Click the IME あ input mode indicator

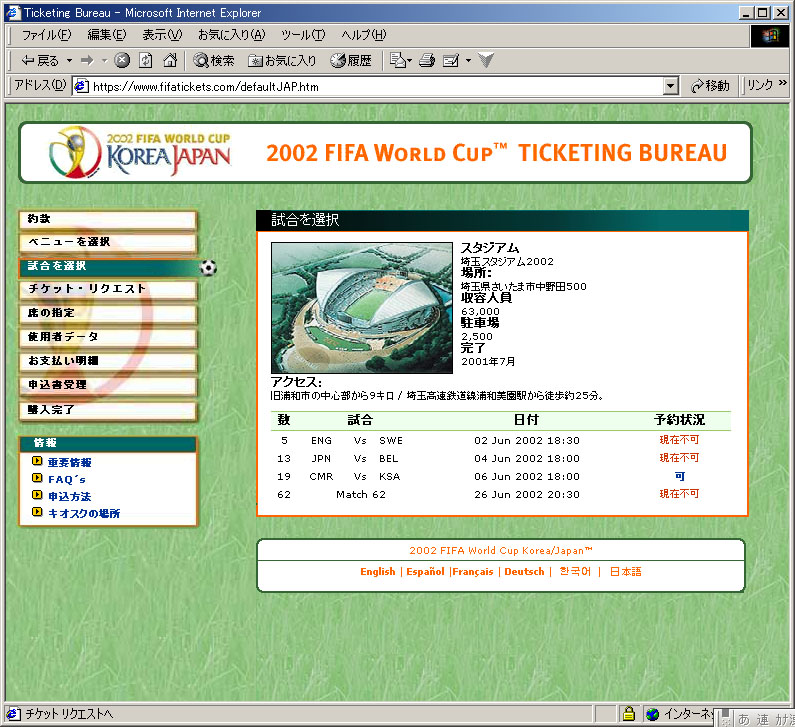(744, 719)
